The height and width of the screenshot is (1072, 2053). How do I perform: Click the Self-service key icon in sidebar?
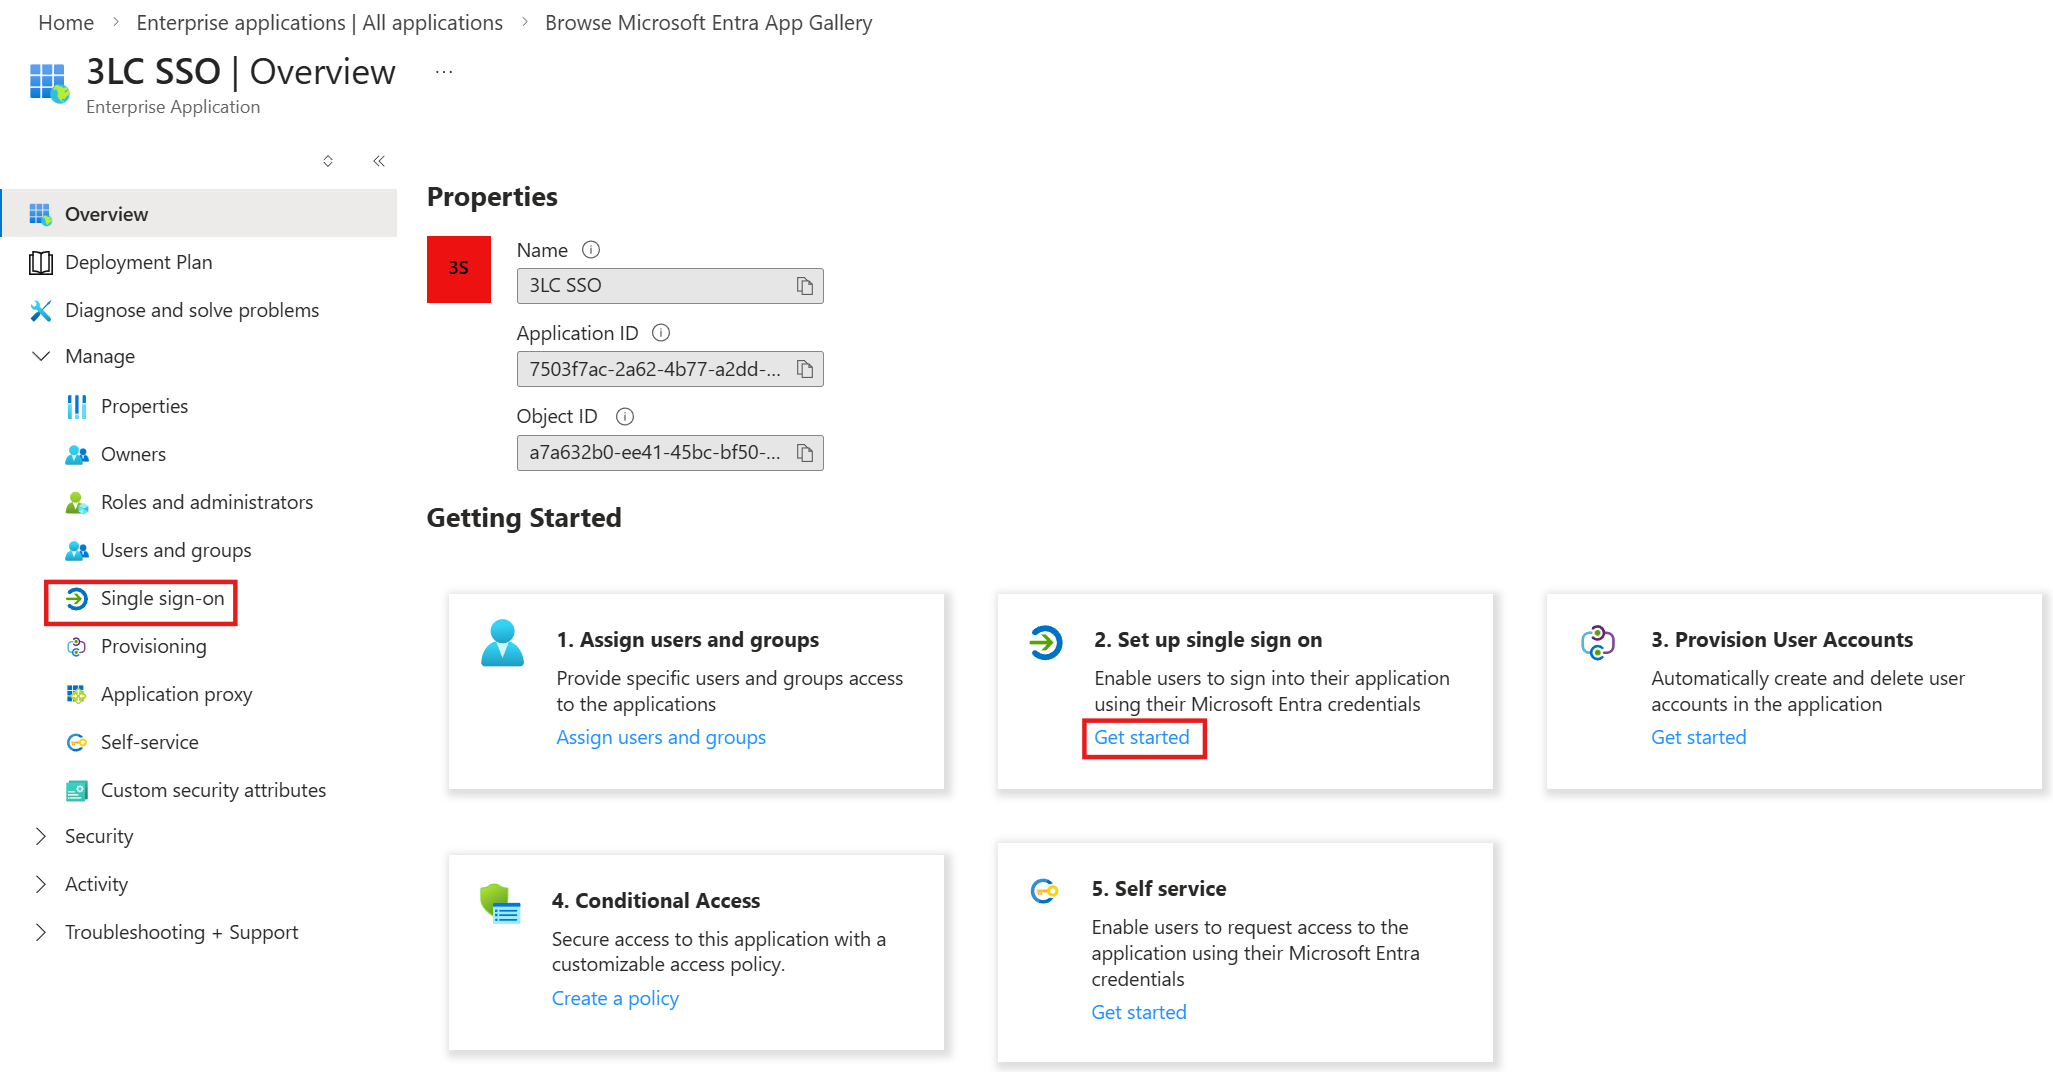tap(77, 742)
